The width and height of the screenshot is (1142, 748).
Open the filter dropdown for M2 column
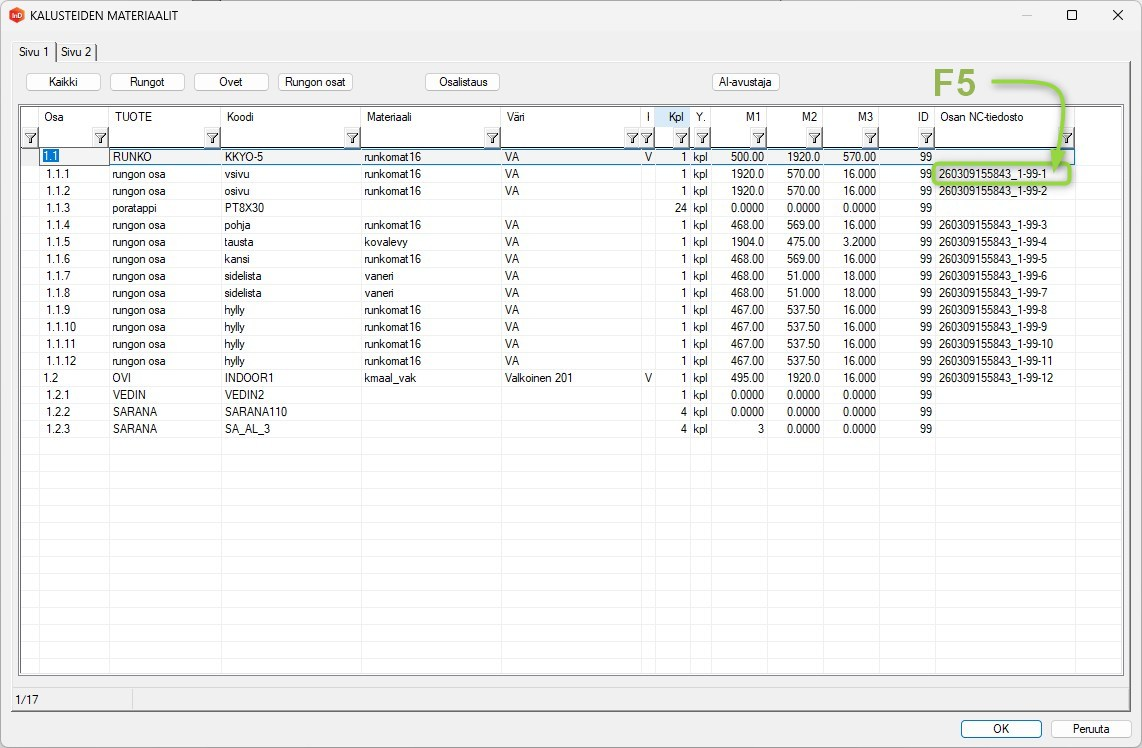[x=814, y=138]
